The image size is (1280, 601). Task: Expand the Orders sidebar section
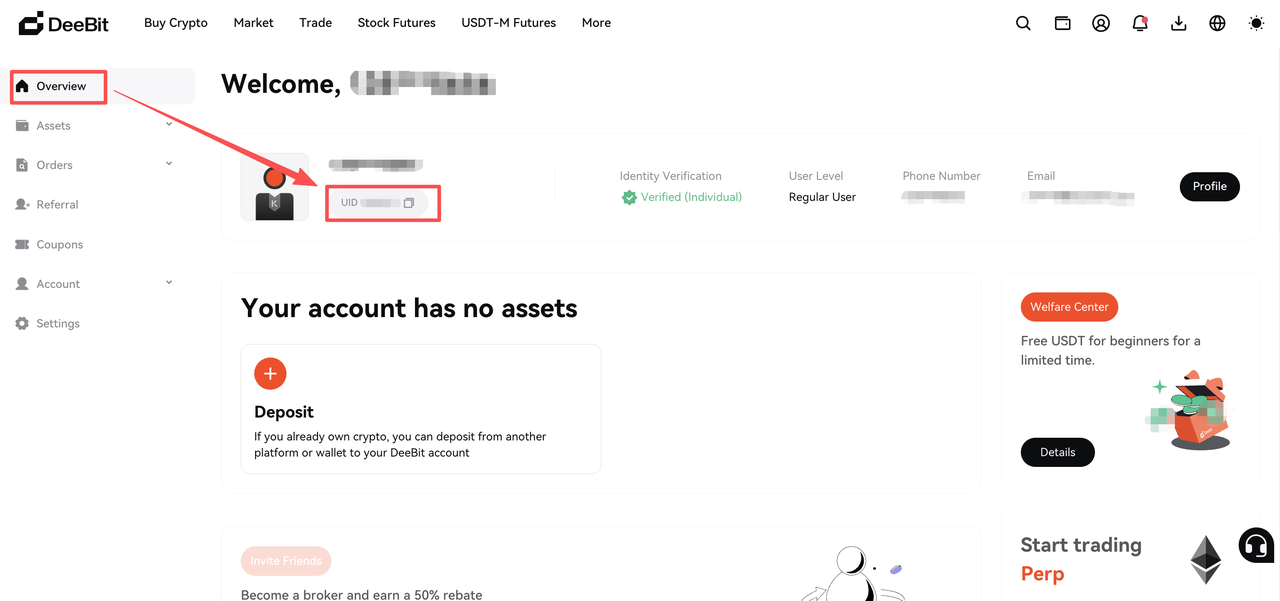97,165
